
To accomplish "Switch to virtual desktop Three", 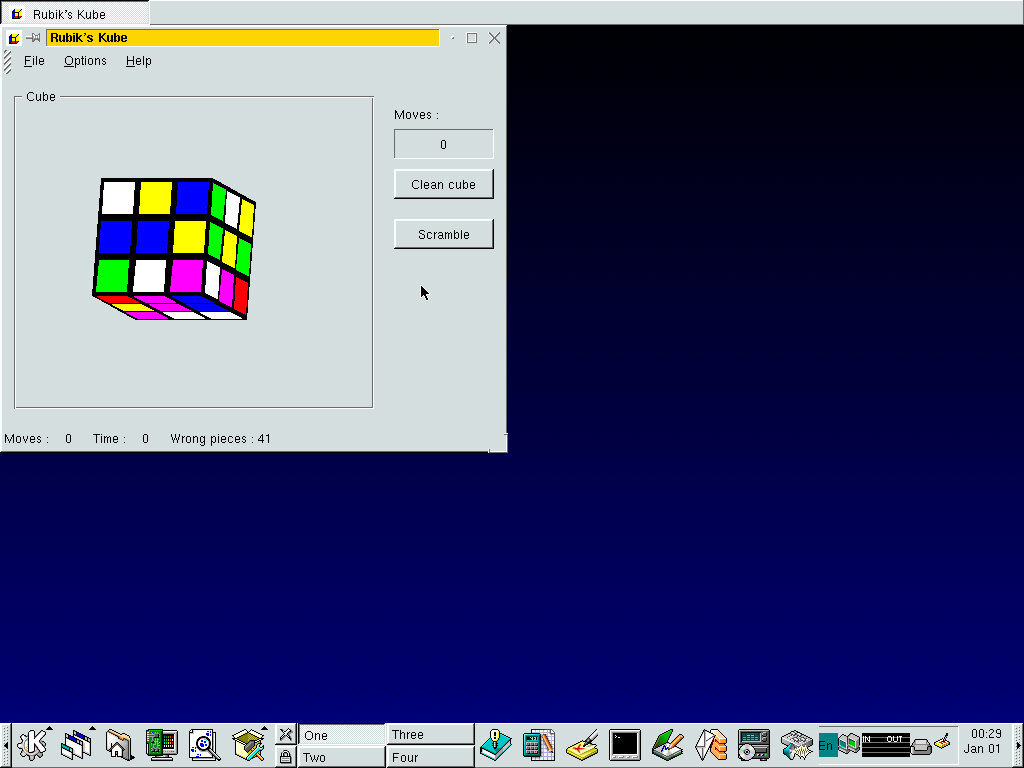I will [x=430, y=734].
